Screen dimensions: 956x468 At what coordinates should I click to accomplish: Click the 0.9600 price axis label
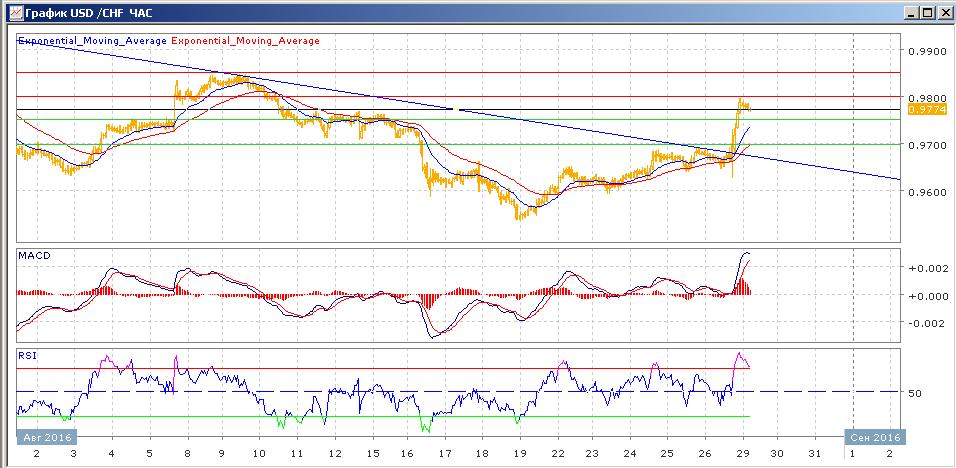point(927,192)
